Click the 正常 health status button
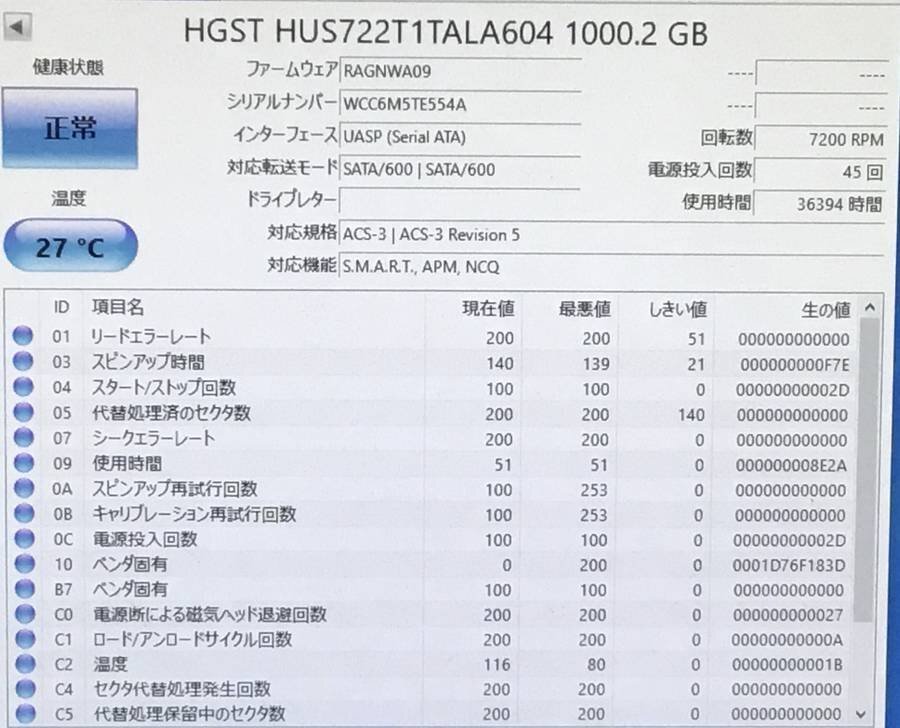Screen dimensions: 900x728 pos(70,128)
